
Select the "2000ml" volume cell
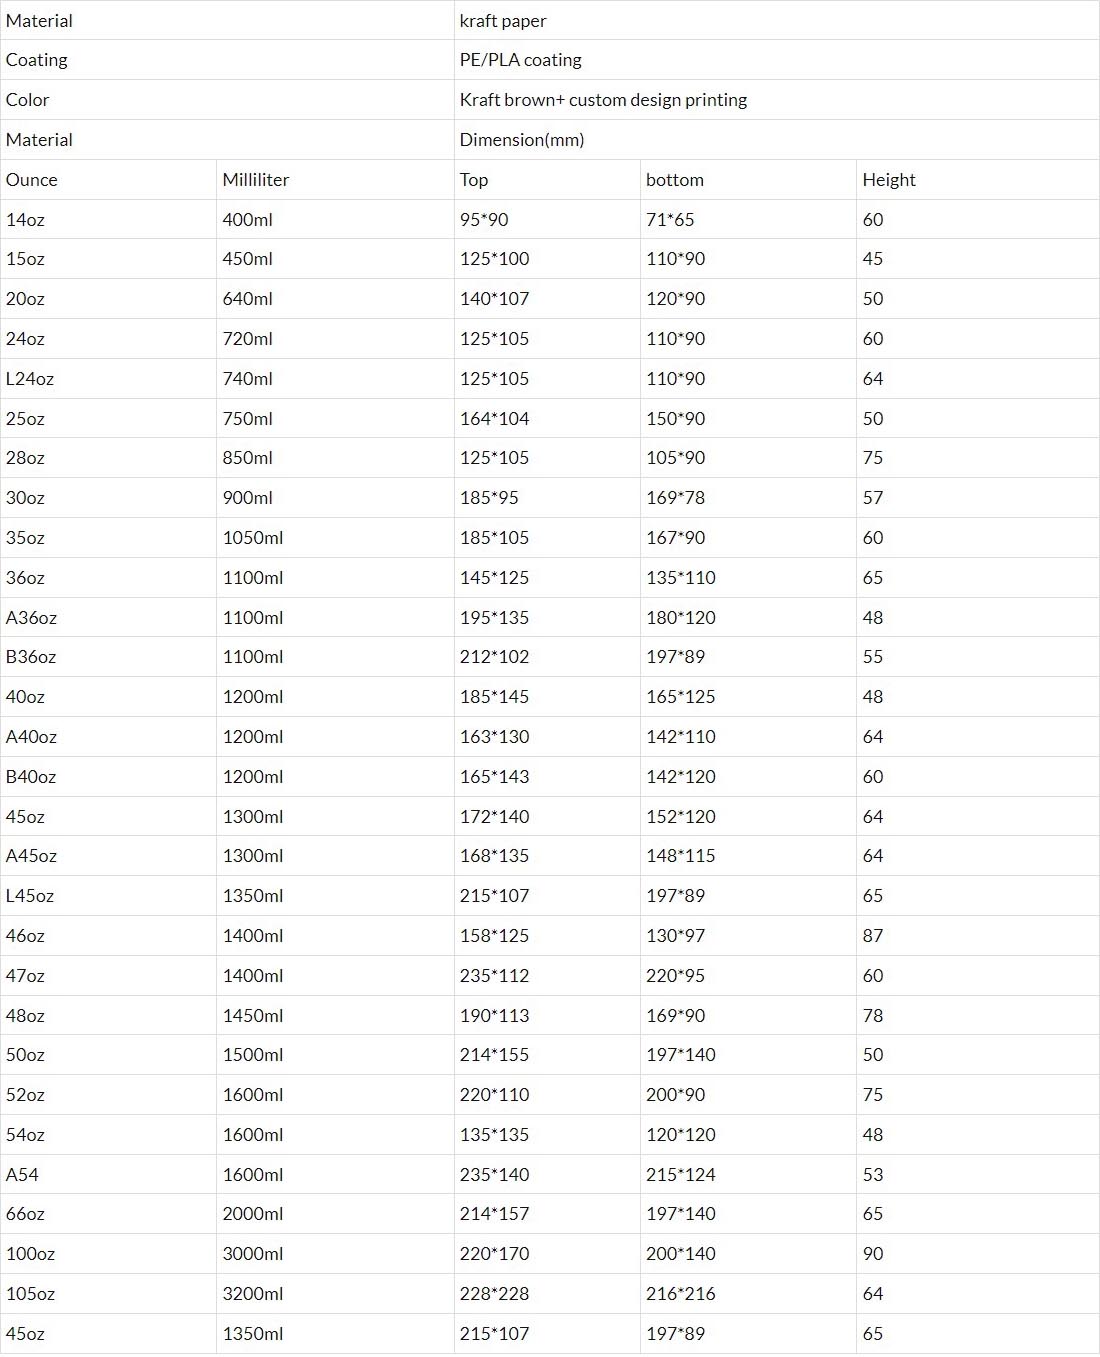[x=252, y=1214]
